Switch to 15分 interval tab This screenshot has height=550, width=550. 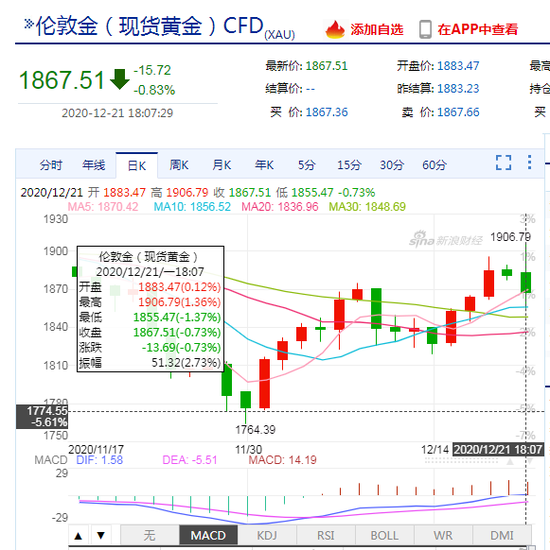coord(349,165)
